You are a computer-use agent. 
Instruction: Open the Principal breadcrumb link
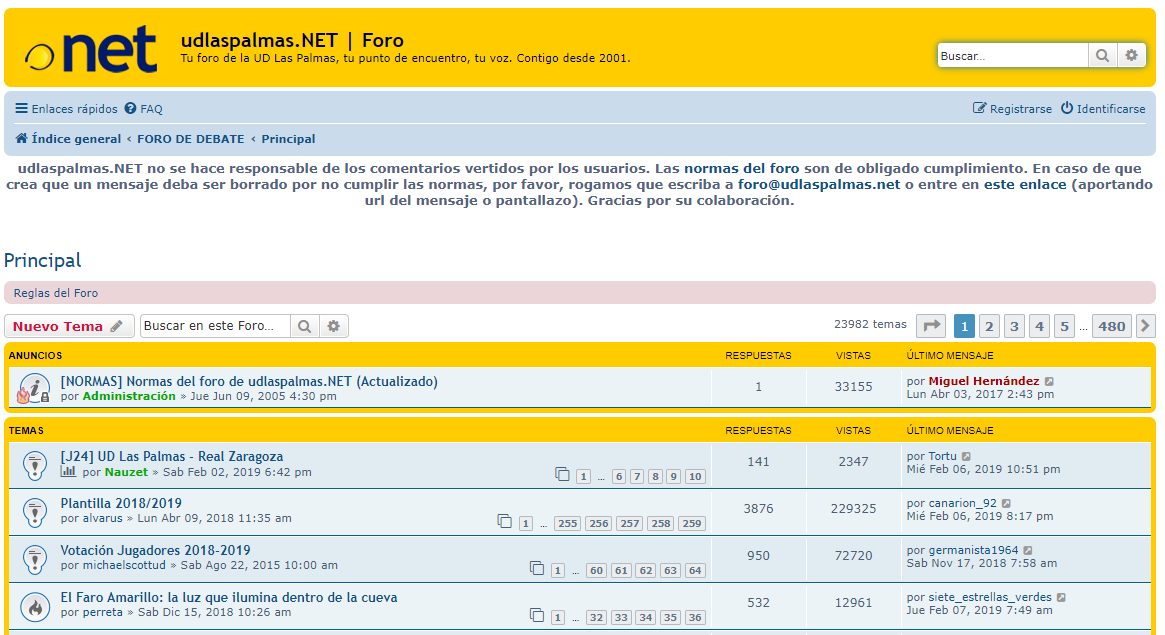coord(288,139)
